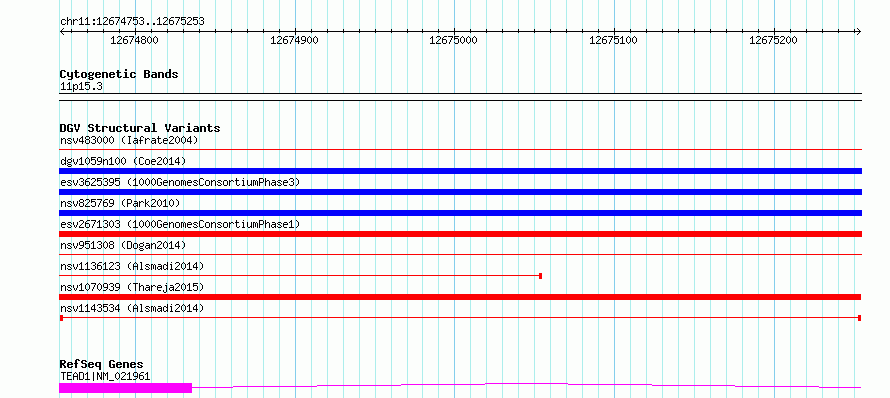This screenshot has width=890, height=398.
Task: Open variant nsv483000 (Iafrate2004) label
Action: pyautogui.click(x=129, y=140)
